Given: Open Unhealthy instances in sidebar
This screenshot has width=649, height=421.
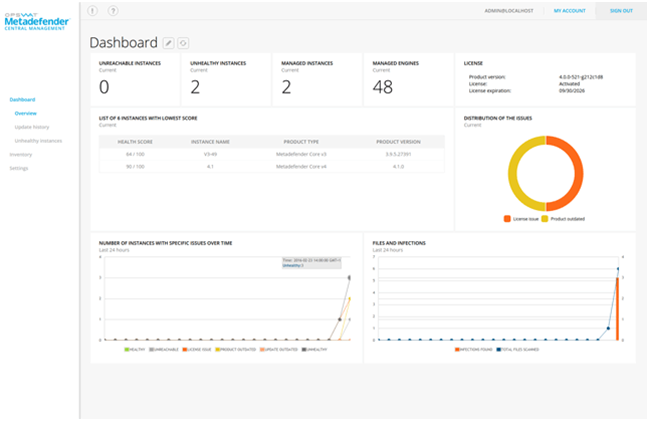Looking at the screenshot, I should click(x=38, y=141).
